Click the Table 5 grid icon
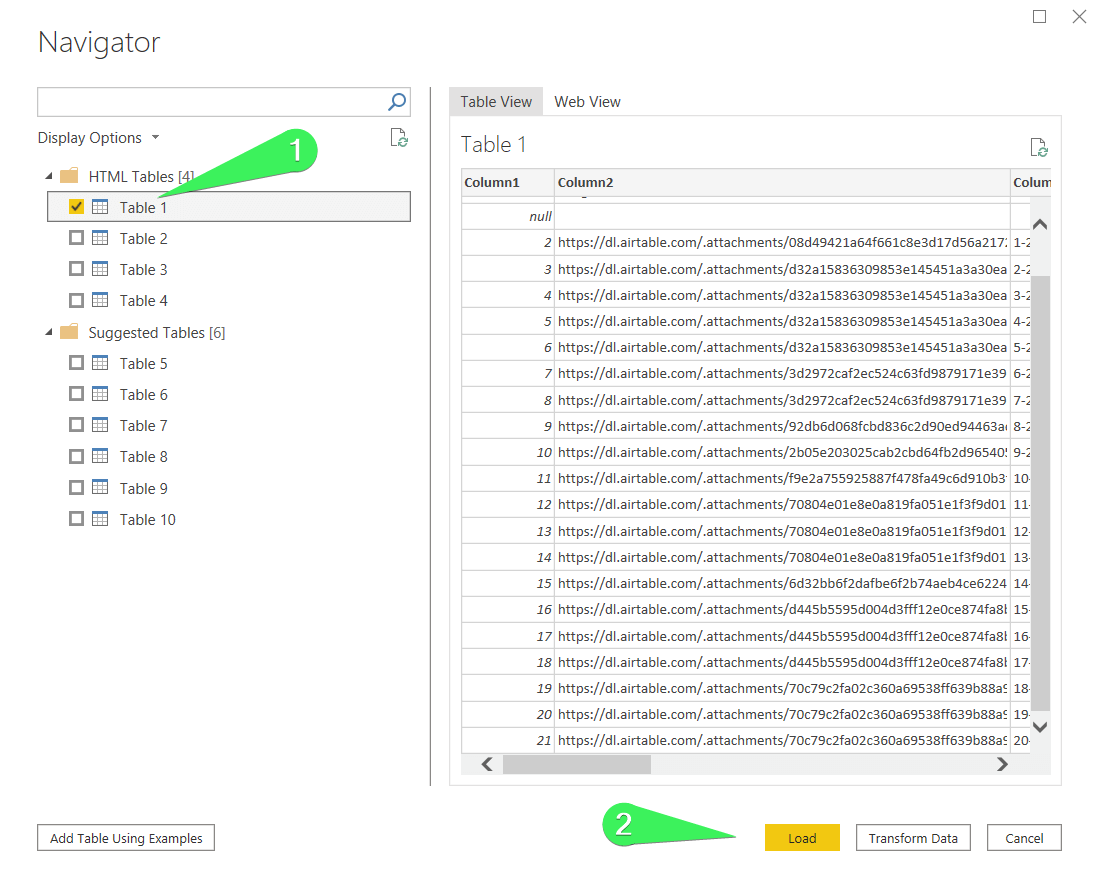The image size is (1099, 874). tap(100, 363)
